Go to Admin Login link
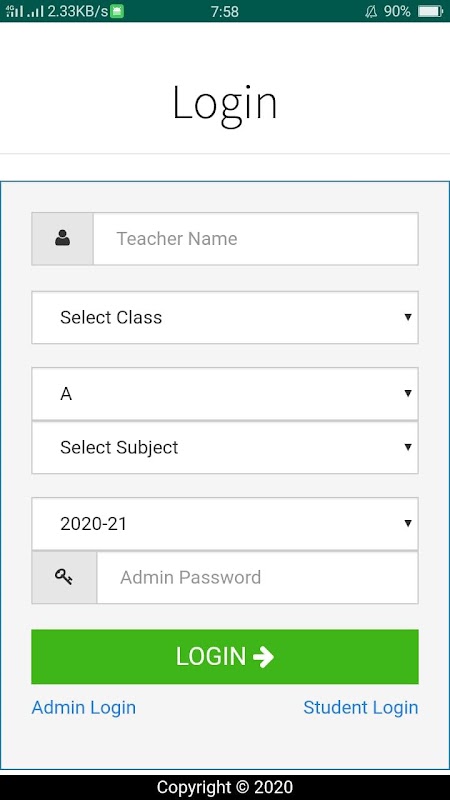Viewport: 450px width, 800px height. (84, 708)
